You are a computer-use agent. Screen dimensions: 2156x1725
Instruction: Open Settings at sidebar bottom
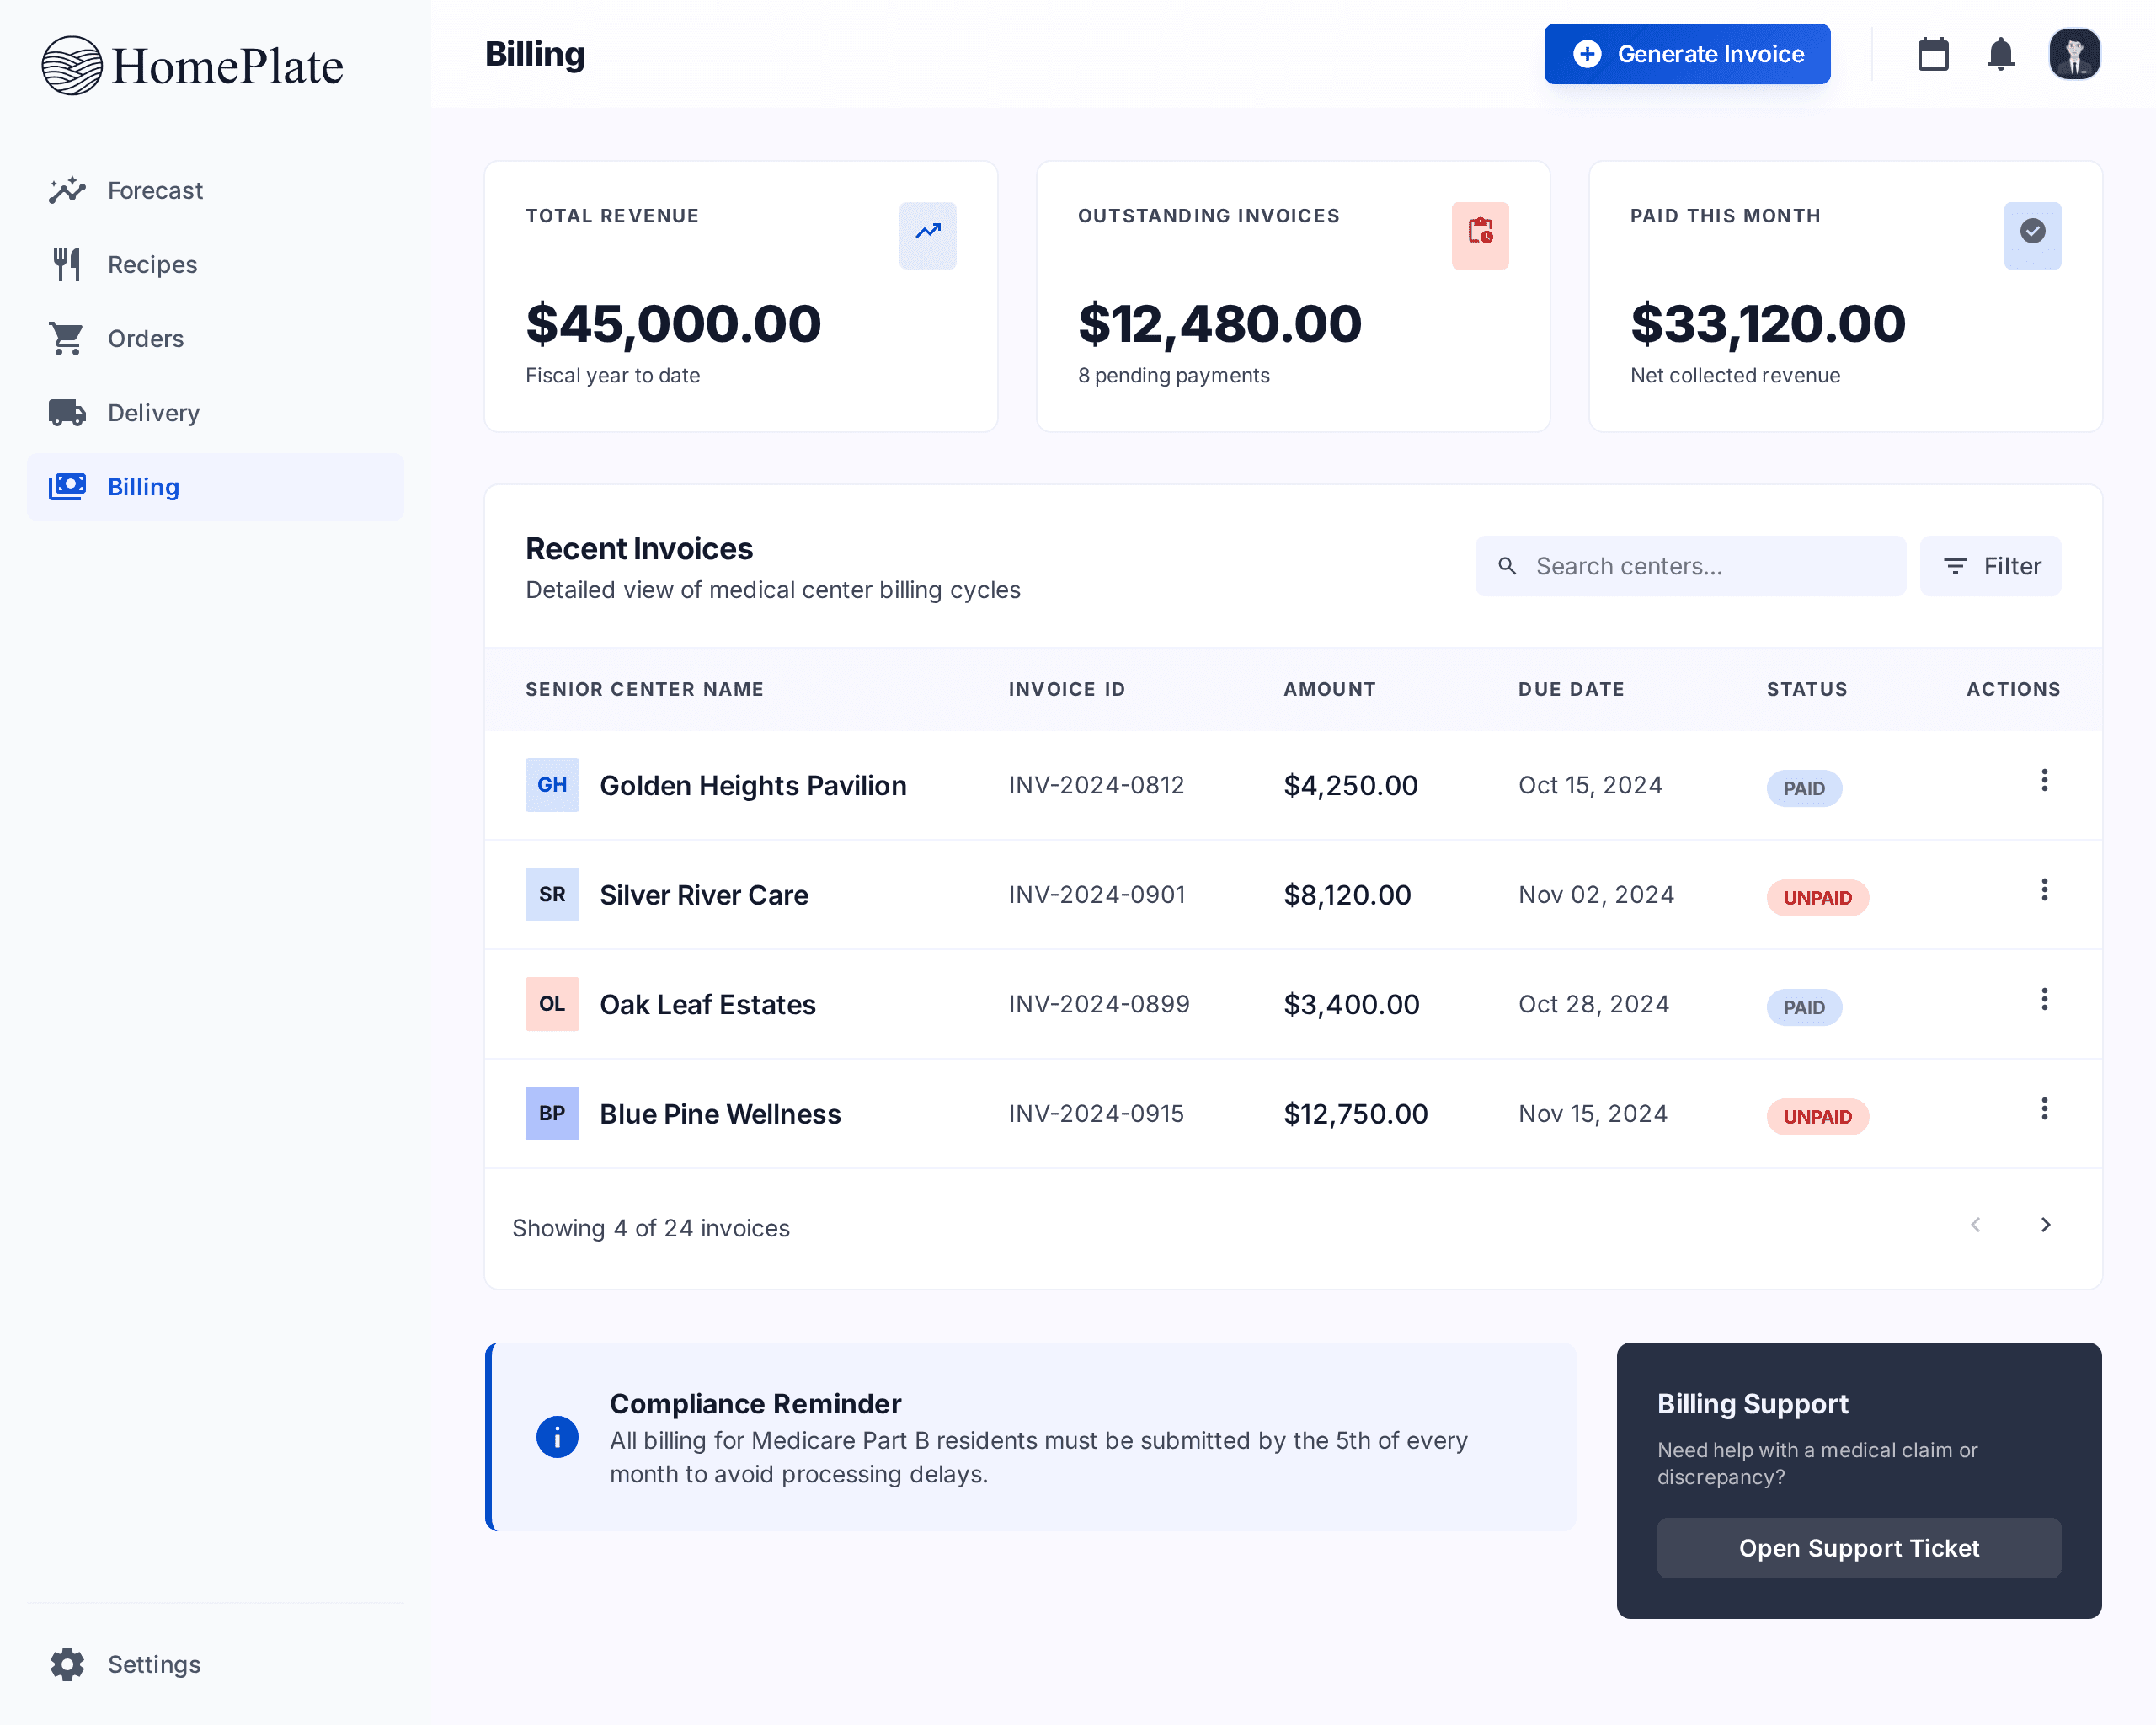click(153, 1664)
